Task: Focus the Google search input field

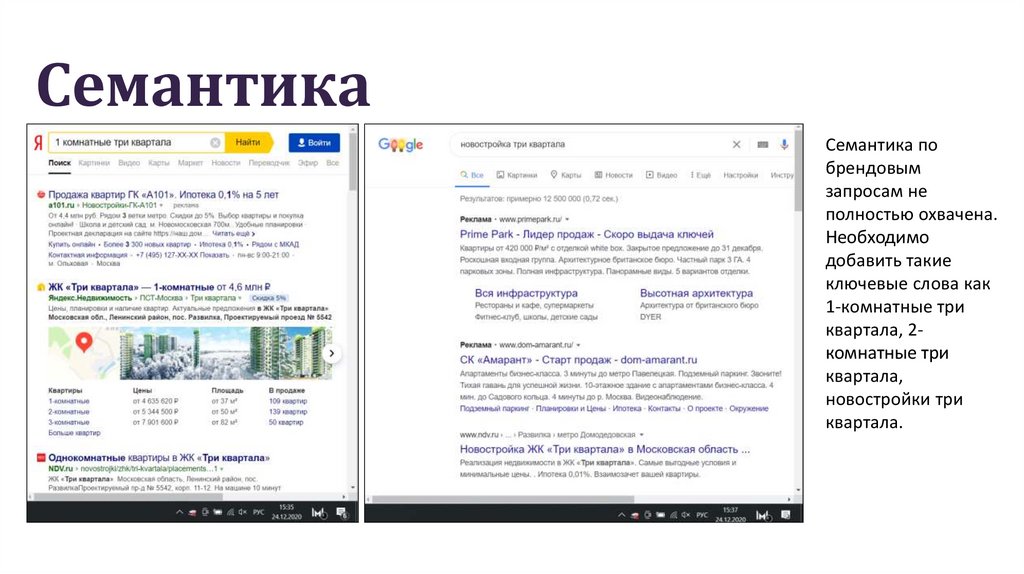Action: tap(591, 144)
